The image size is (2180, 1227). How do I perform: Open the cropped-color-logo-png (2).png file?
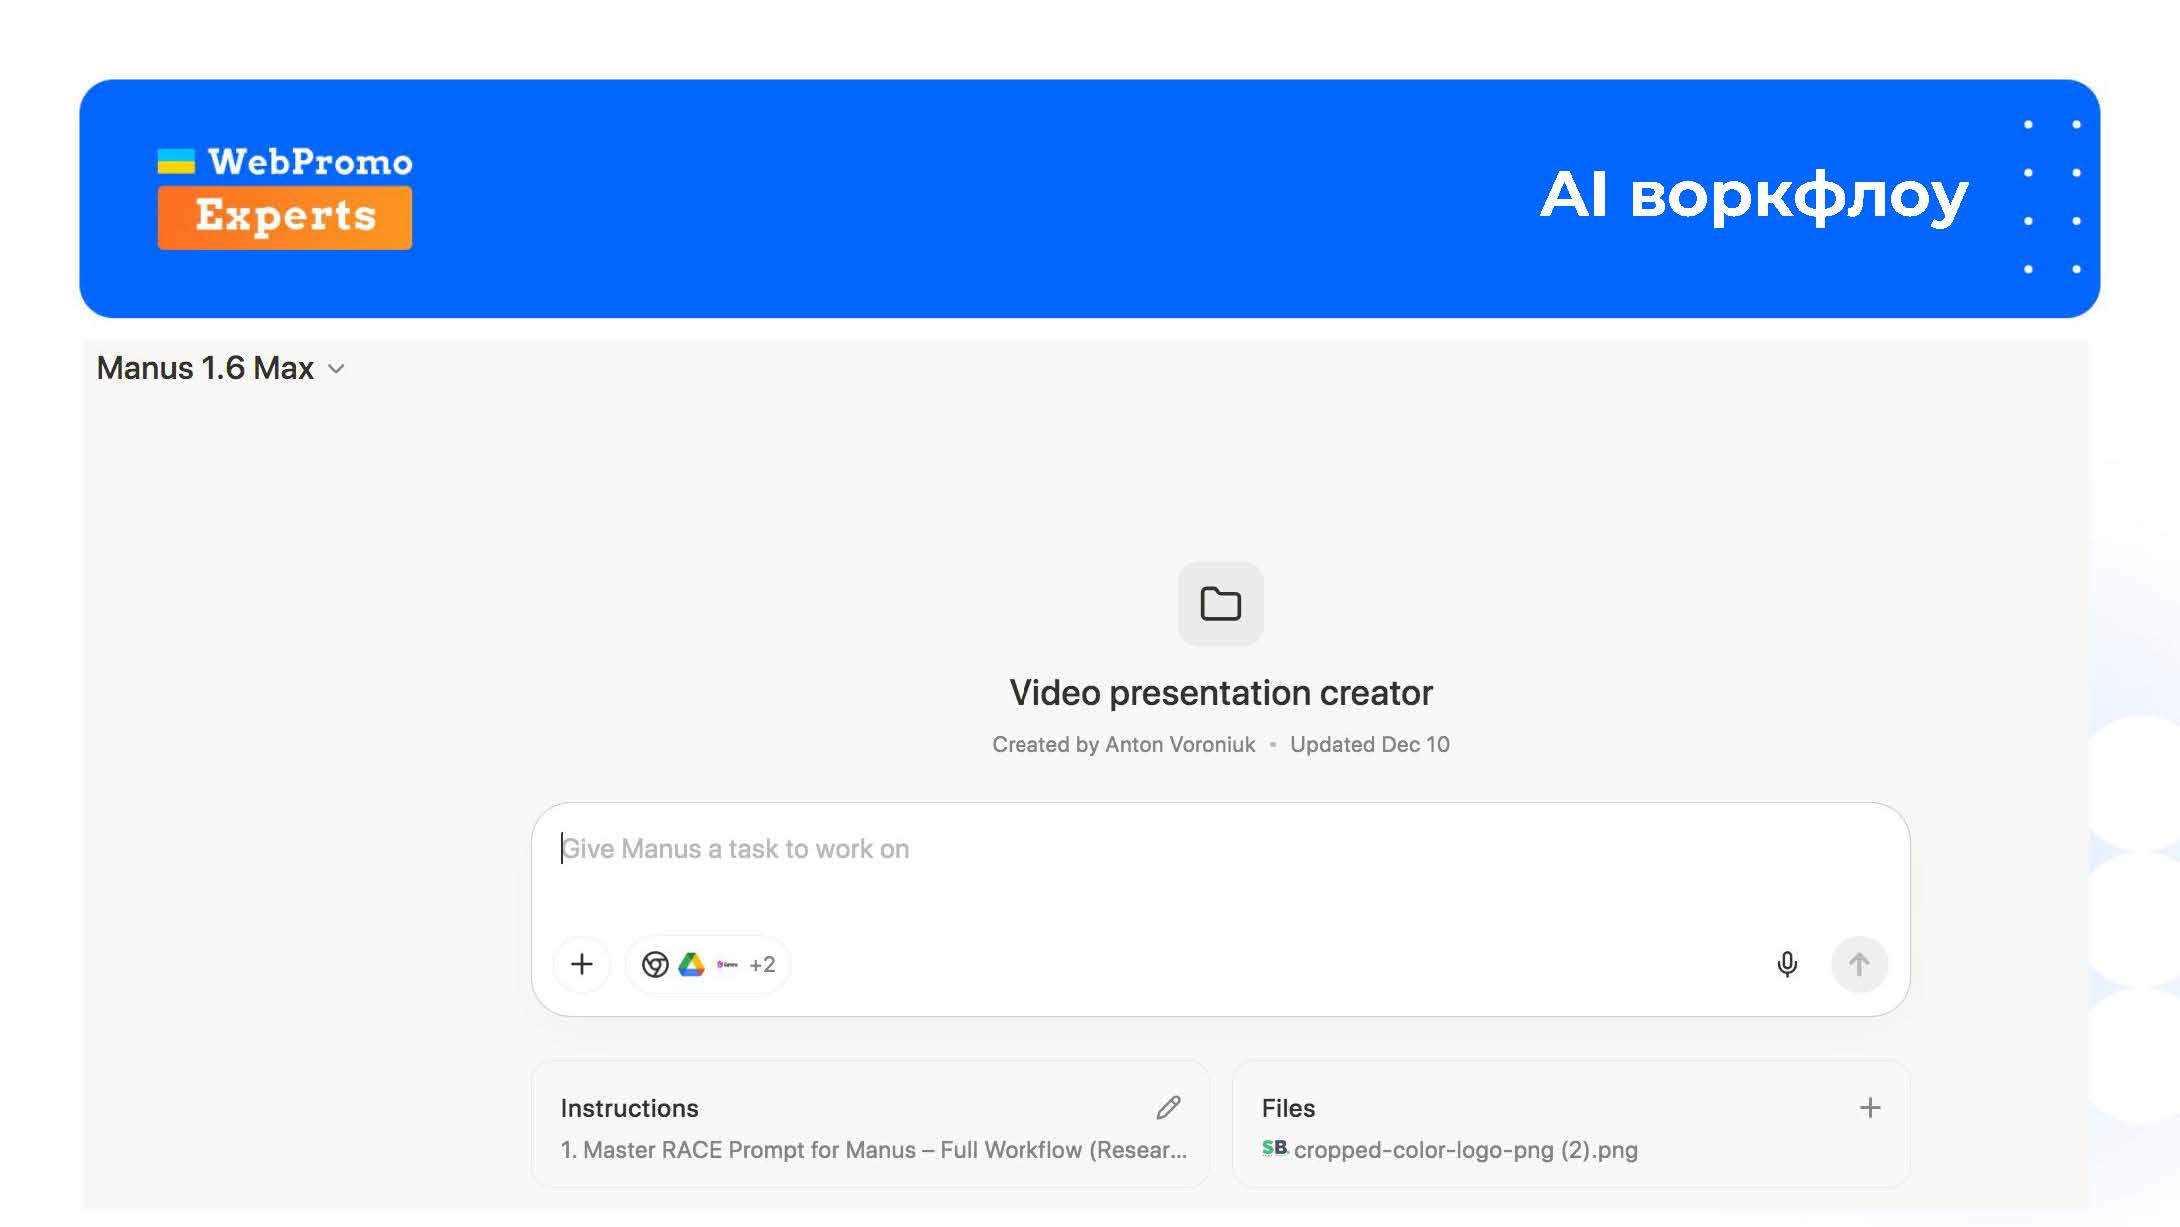(x=1465, y=1150)
